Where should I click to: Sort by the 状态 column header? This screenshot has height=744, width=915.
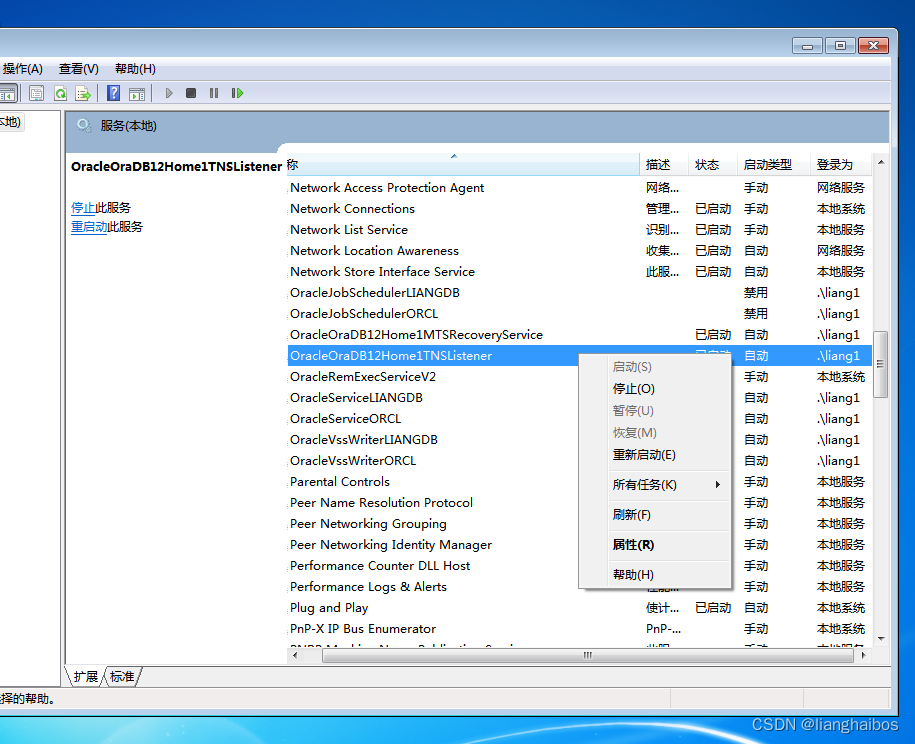[x=713, y=165]
